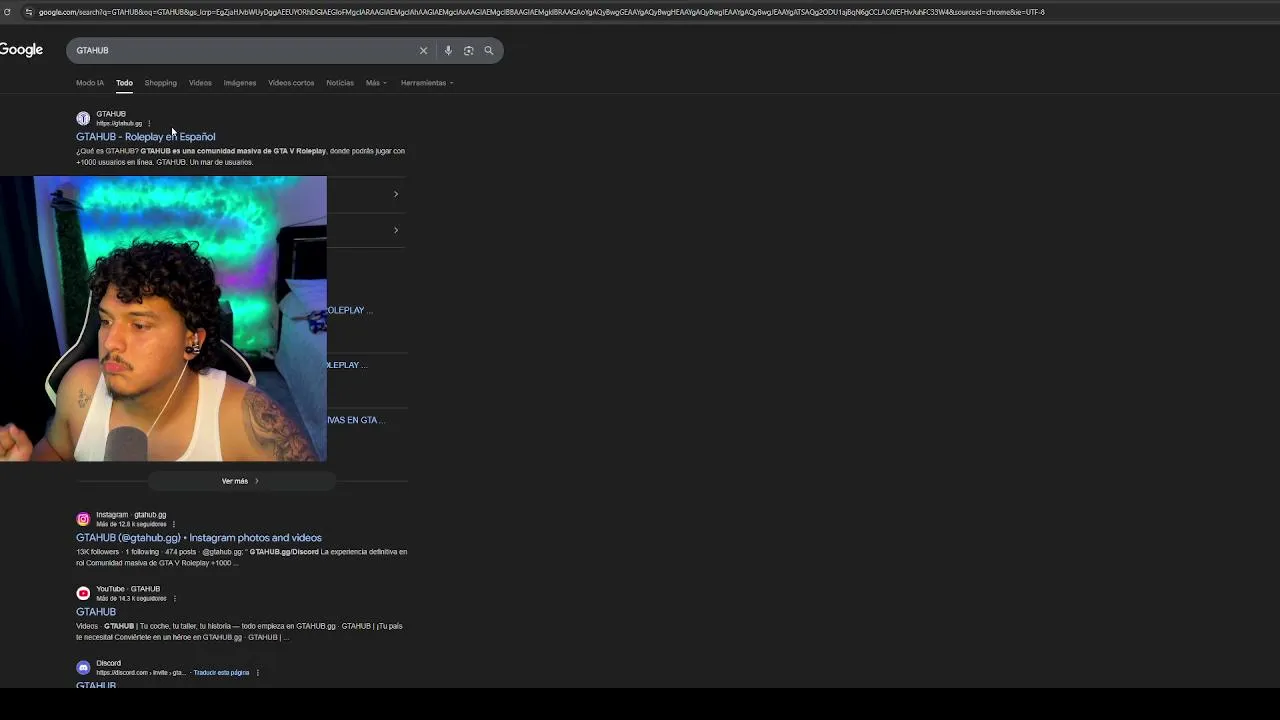Open the Más dropdown
This screenshot has width=1280, height=720.
pos(375,83)
